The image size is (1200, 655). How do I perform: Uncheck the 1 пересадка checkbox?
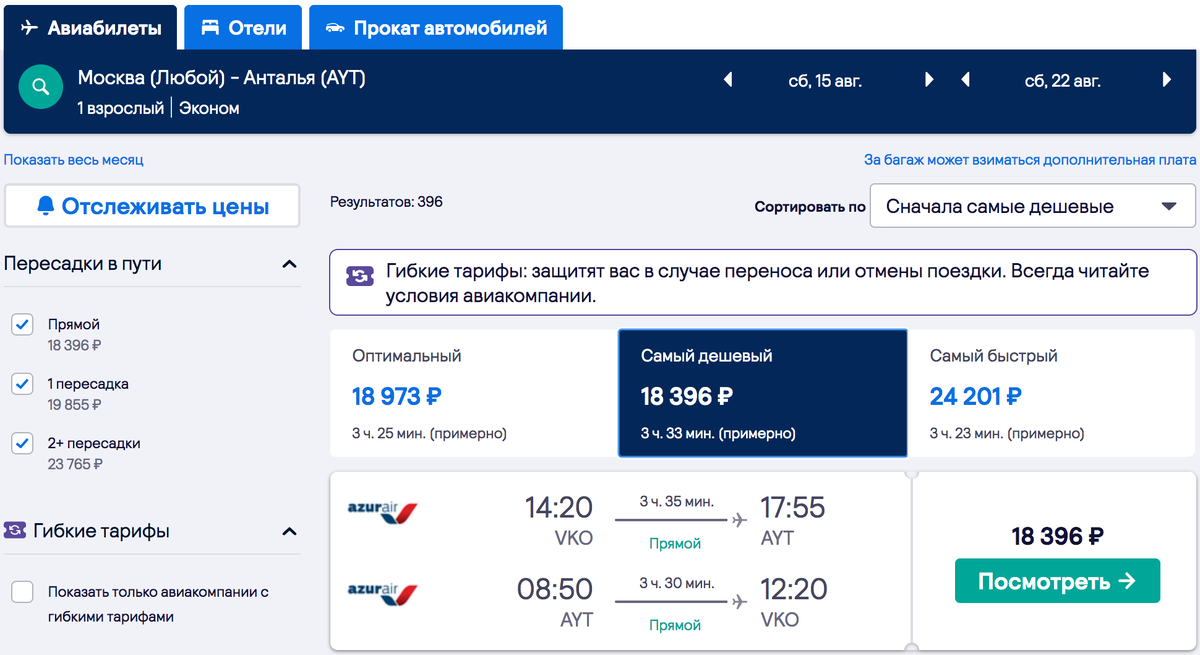pyautogui.click(x=23, y=384)
